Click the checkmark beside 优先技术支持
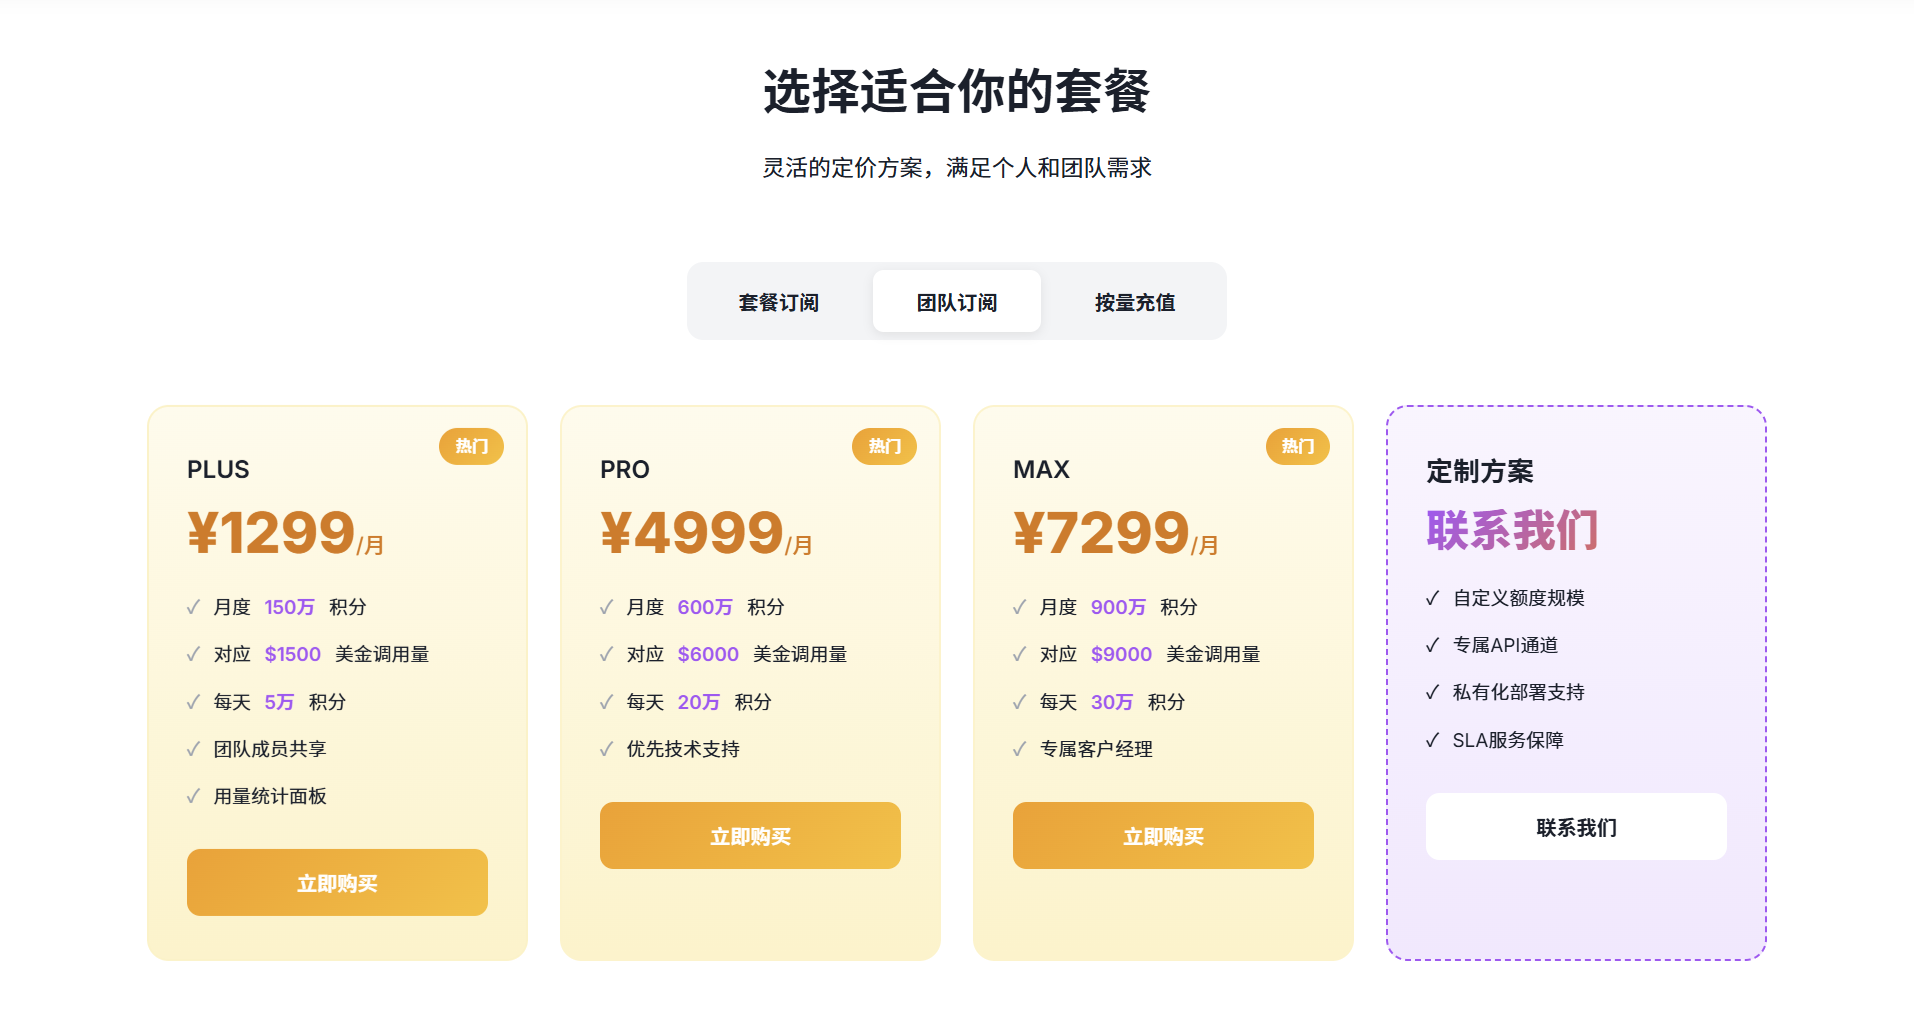 click(605, 748)
